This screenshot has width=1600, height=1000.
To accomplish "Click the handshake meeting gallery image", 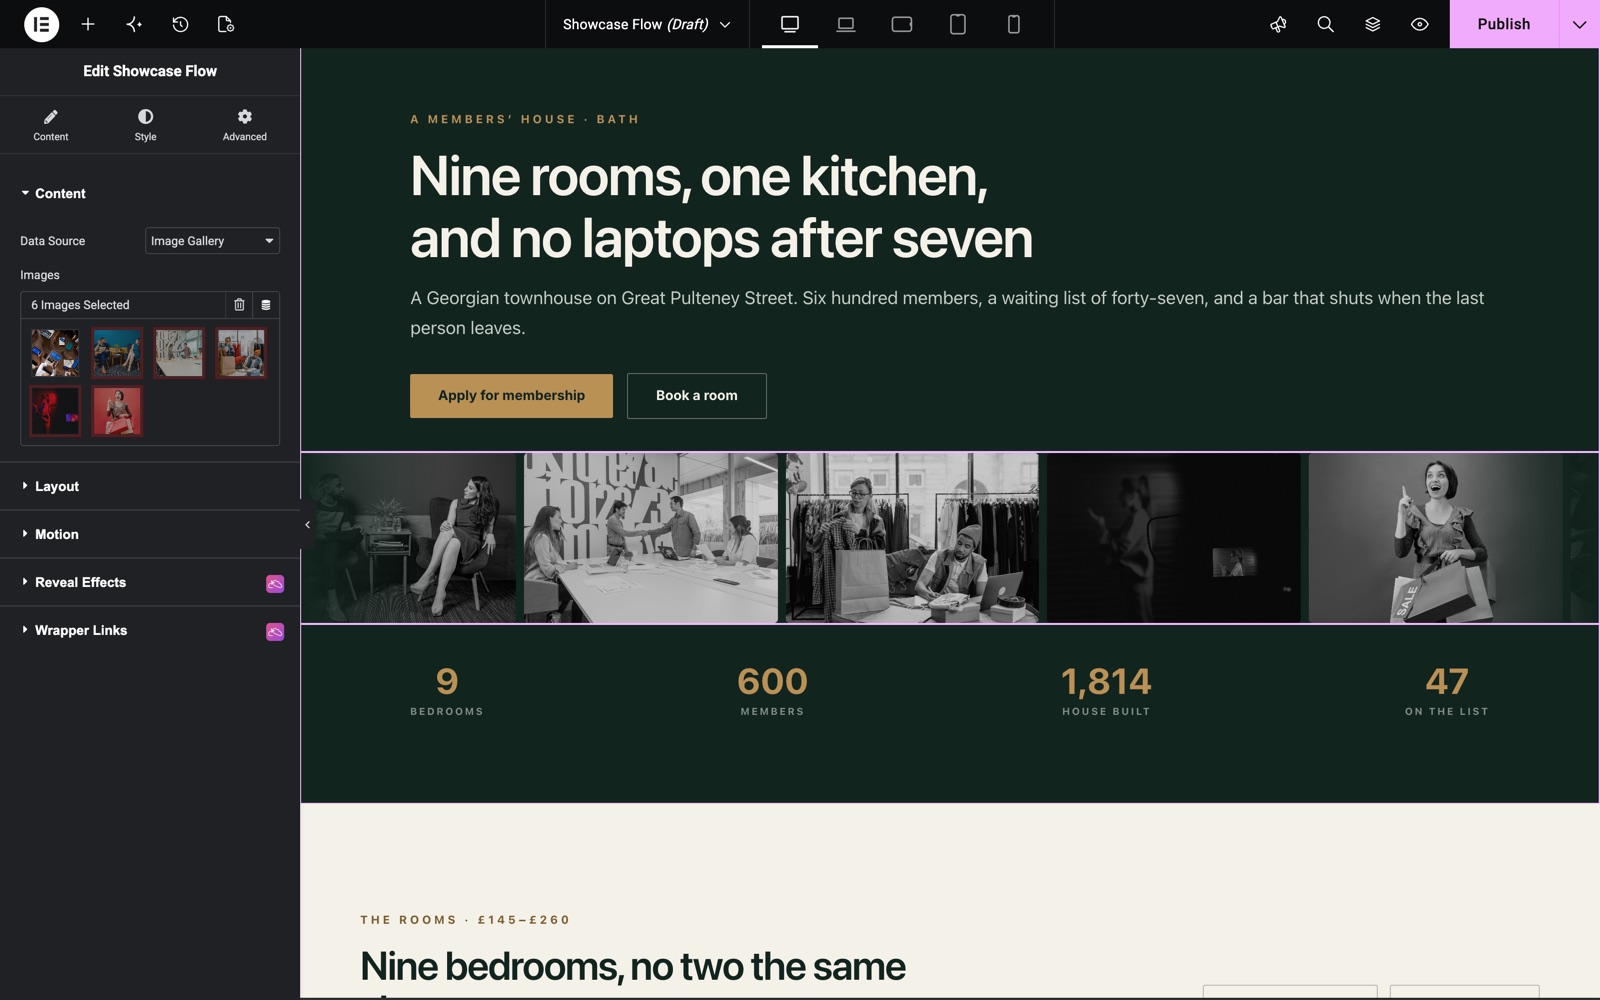I will [x=650, y=538].
